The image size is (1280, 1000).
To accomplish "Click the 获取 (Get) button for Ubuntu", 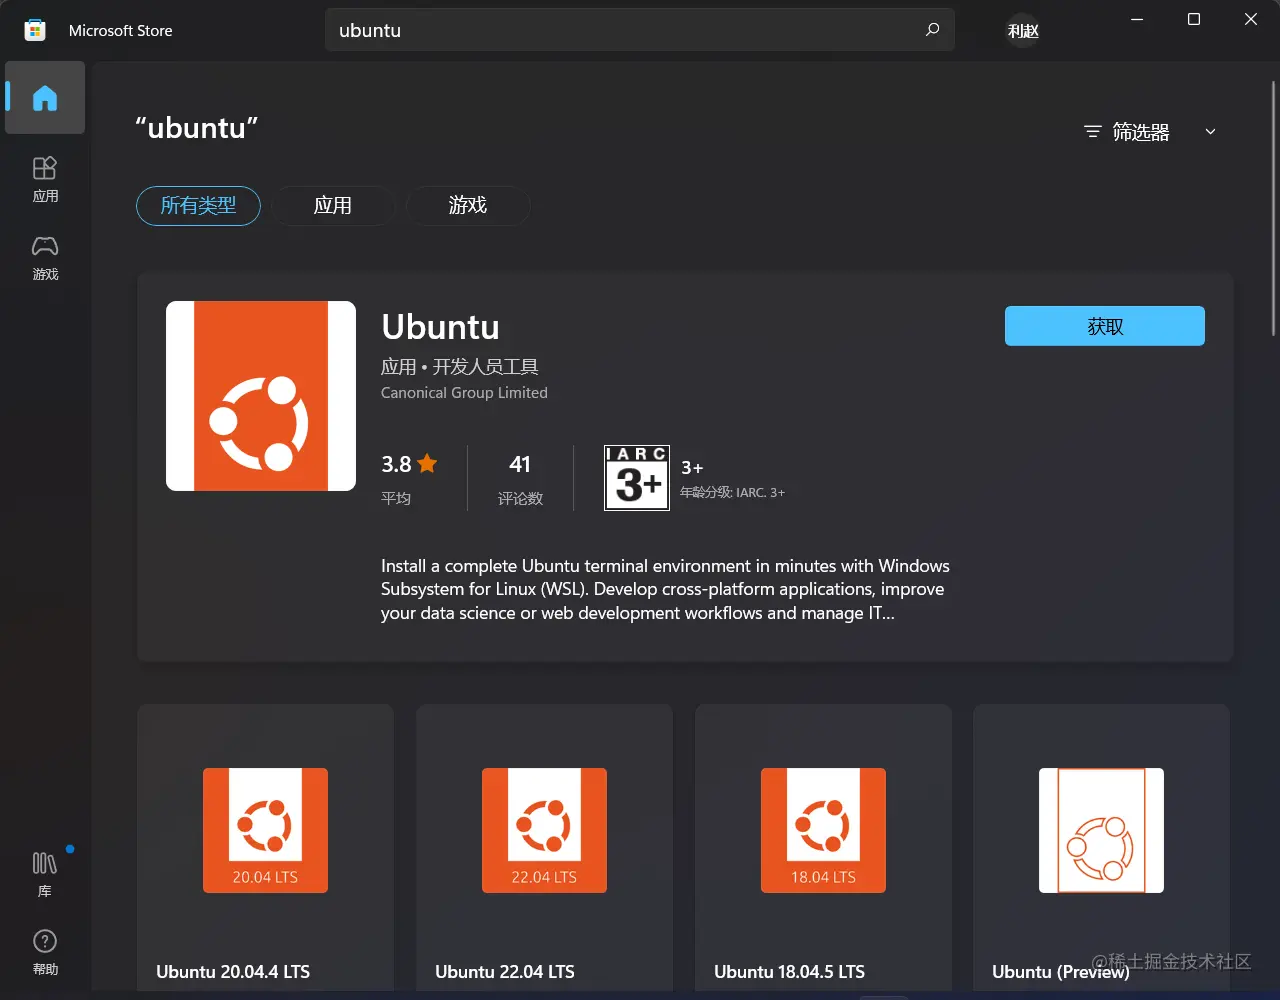I will (1105, 326).
